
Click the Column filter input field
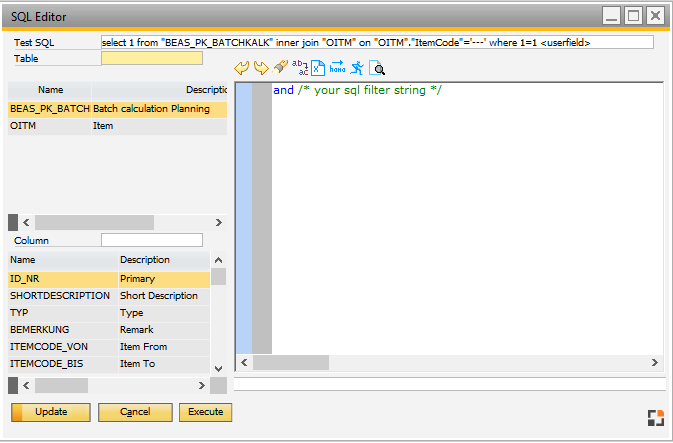(x=151, y=240)
